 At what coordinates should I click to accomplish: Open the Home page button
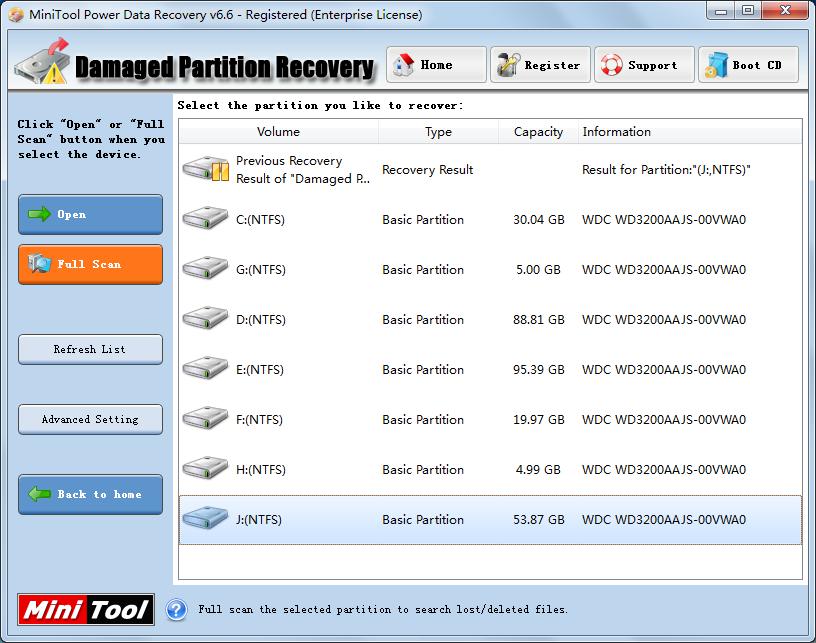click(x=436, y=65)
